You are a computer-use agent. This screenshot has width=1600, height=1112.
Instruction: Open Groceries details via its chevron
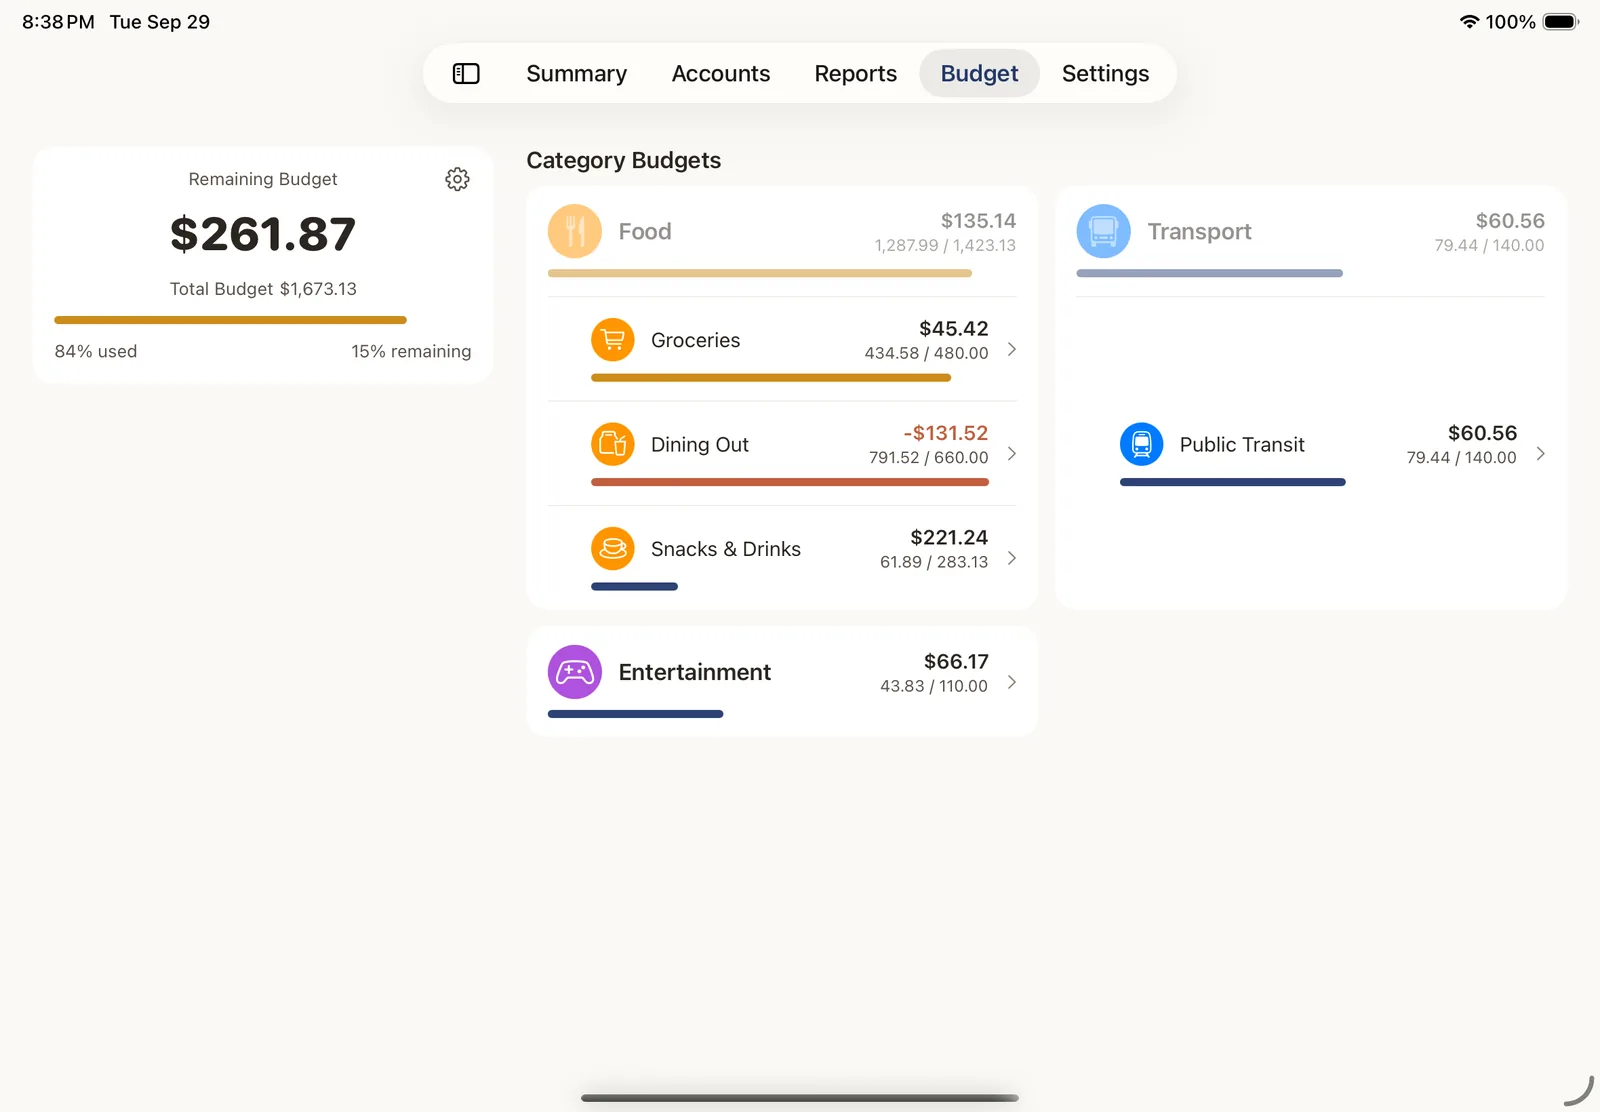(x=1012, y=349)
